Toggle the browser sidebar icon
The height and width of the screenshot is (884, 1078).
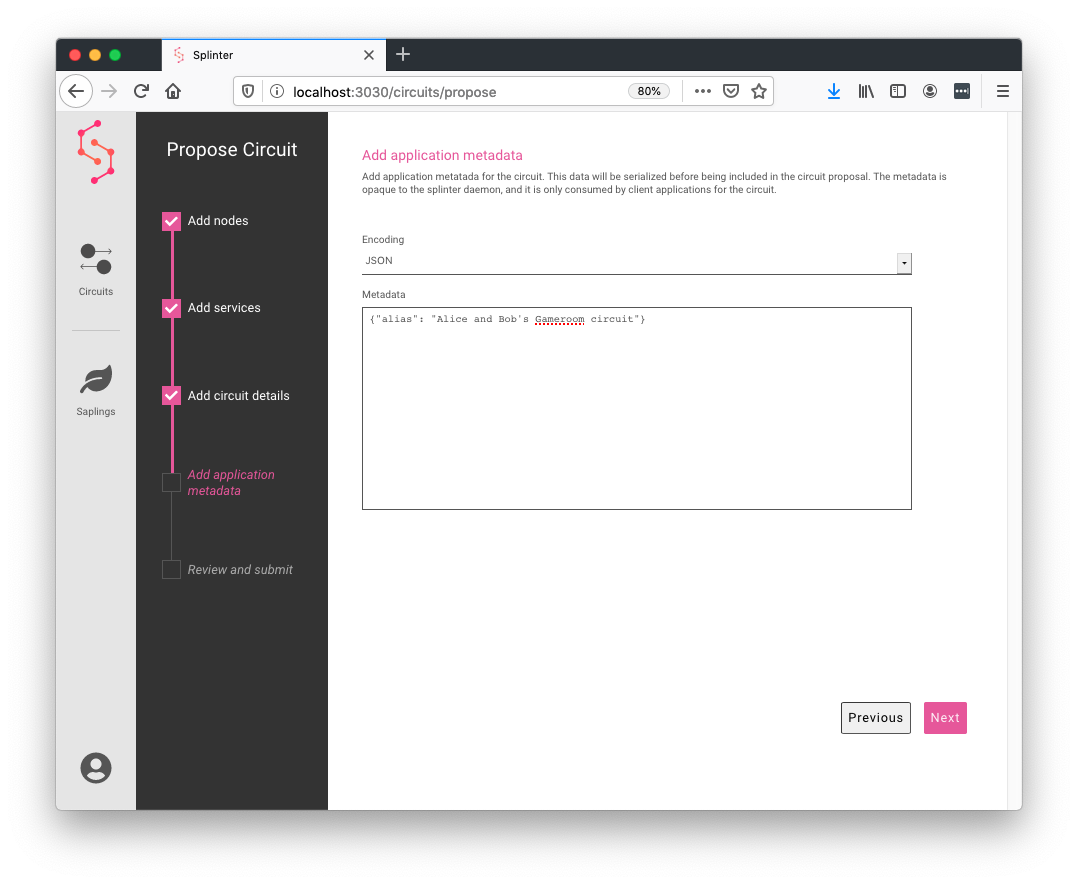click(898, 91)
